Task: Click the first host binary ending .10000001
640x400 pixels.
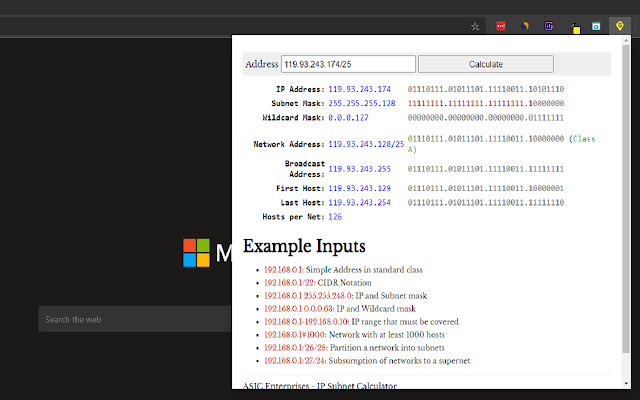Action: click(x=486, y=188)
